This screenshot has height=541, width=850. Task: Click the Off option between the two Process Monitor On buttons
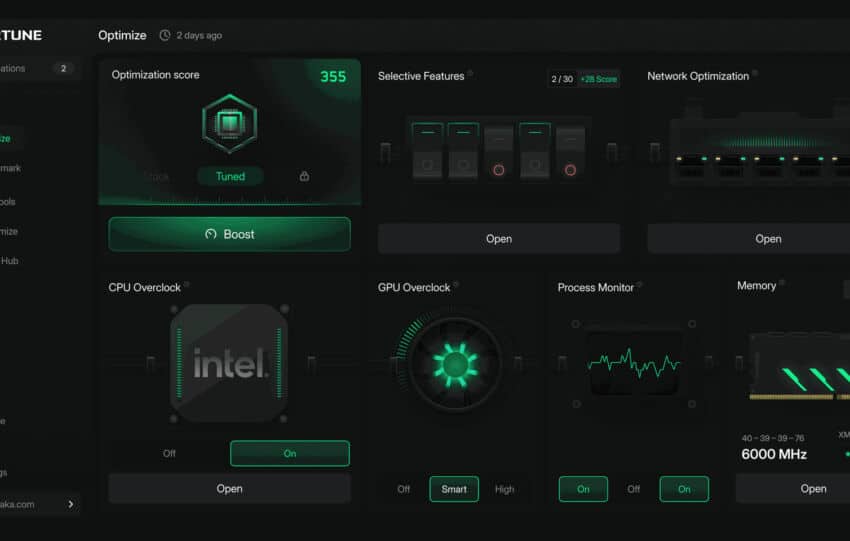tap(634, 489)
